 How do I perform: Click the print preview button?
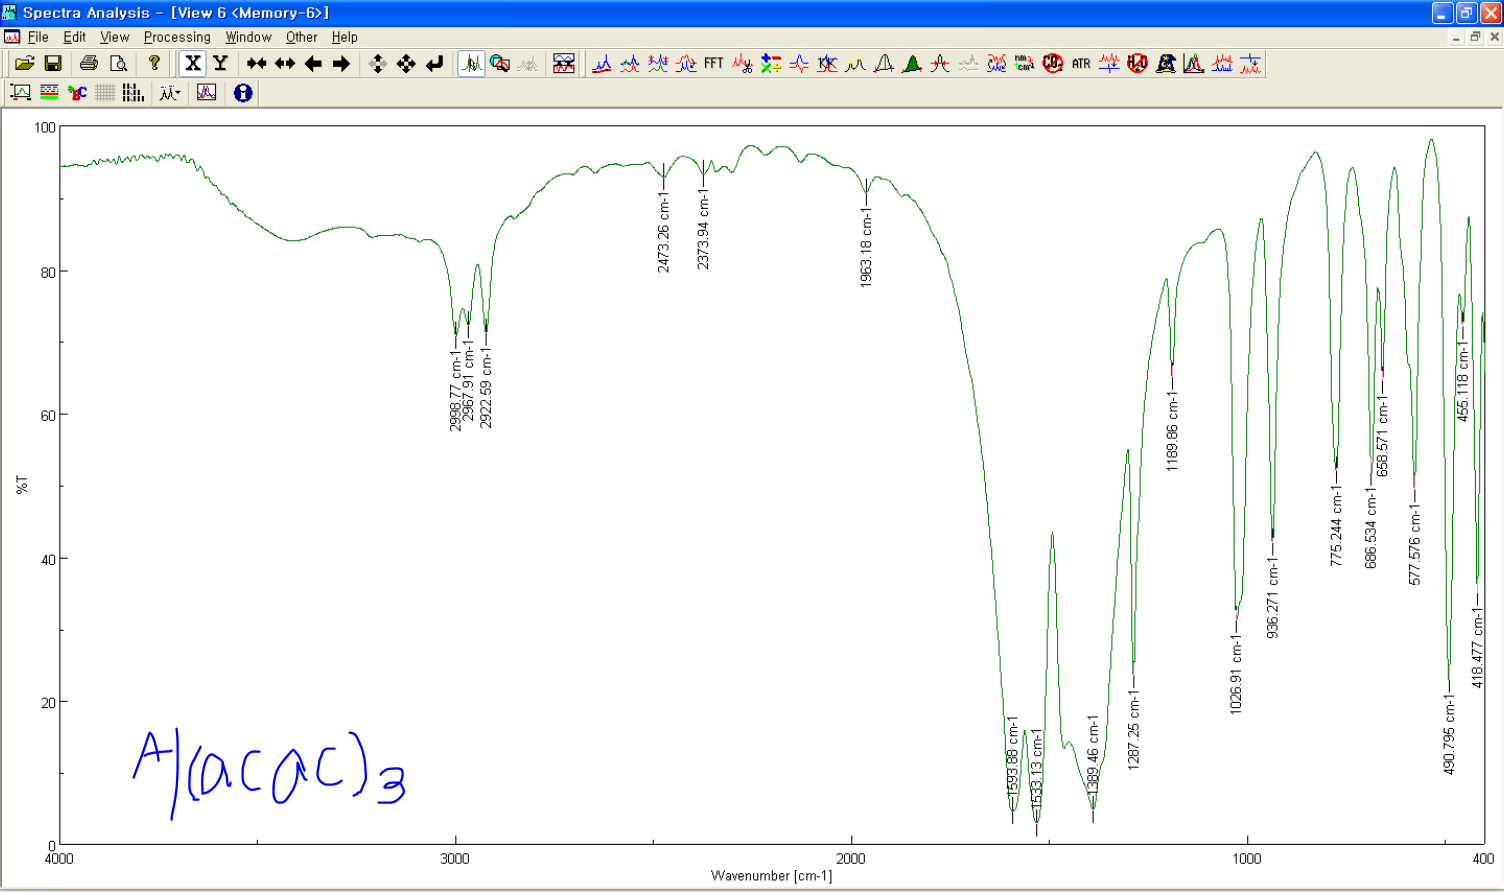(119, 63)
